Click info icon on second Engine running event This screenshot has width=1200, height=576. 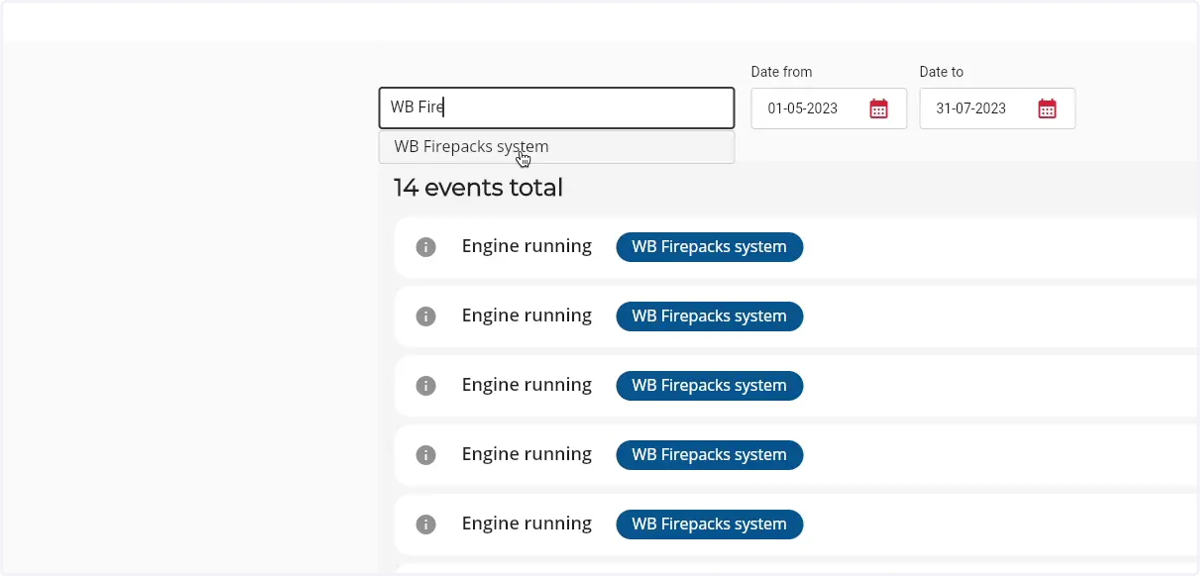426,316
